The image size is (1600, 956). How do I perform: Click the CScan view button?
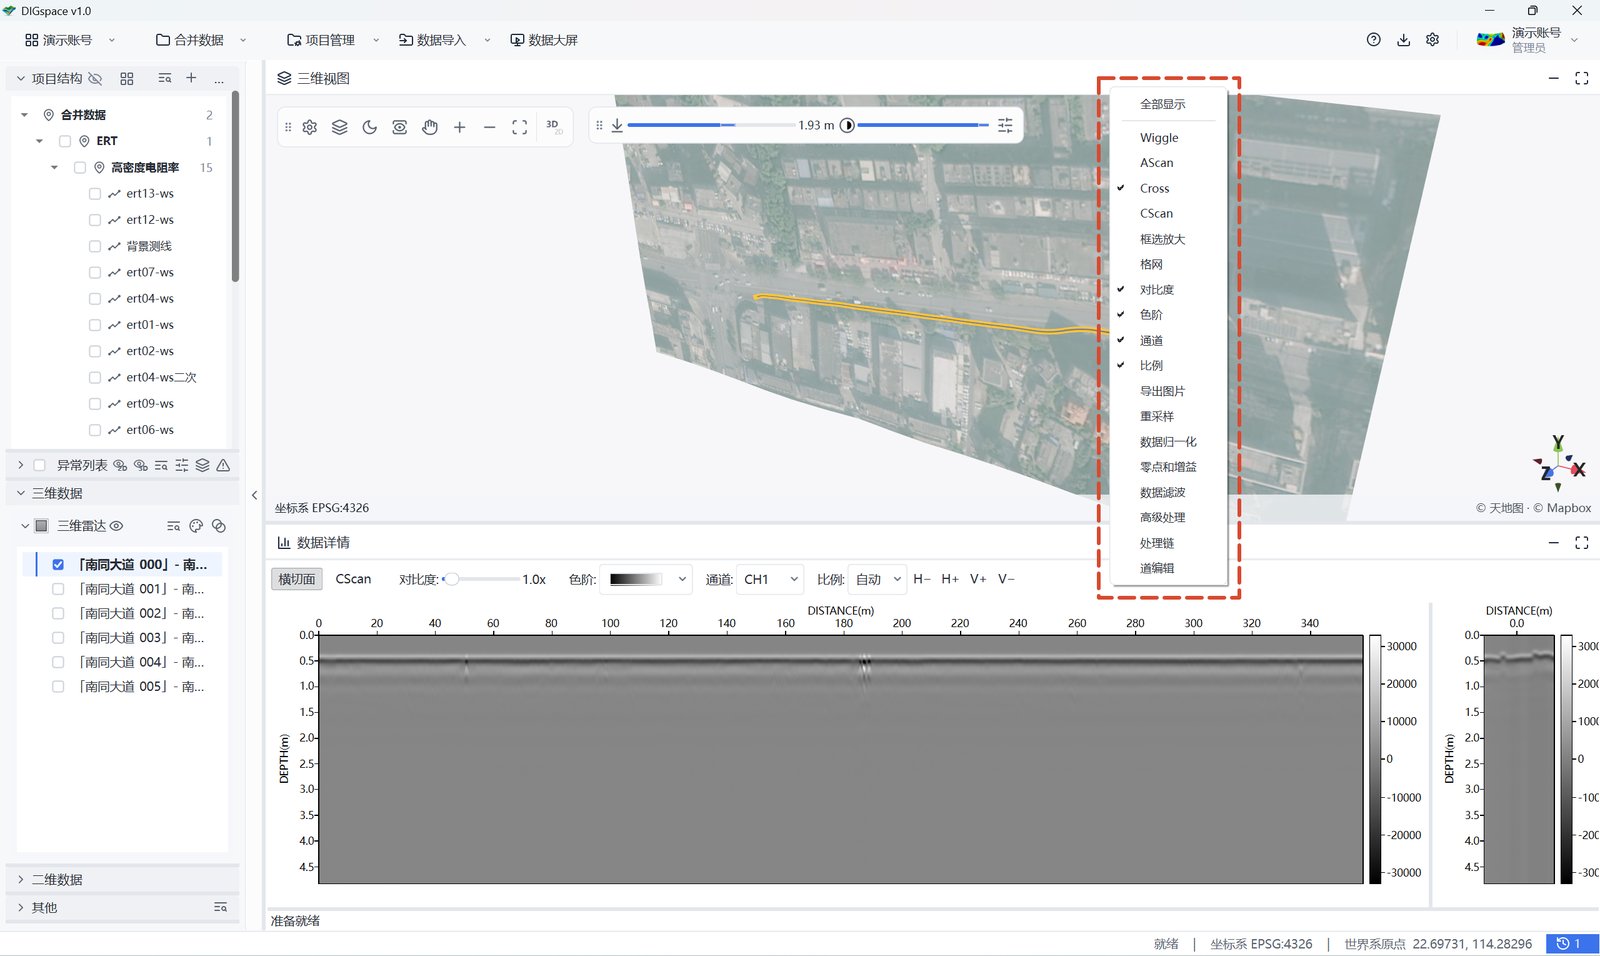click(x=353, y=579)
